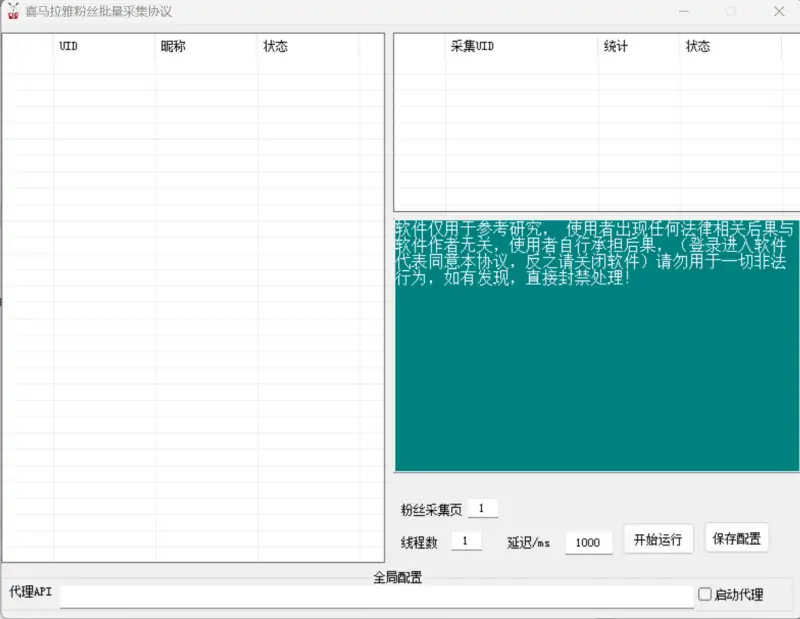Screen dimensions: 800x619
Task: Enable the 启动代理 proxy checkbox
Action: click(x=705, y=594)
